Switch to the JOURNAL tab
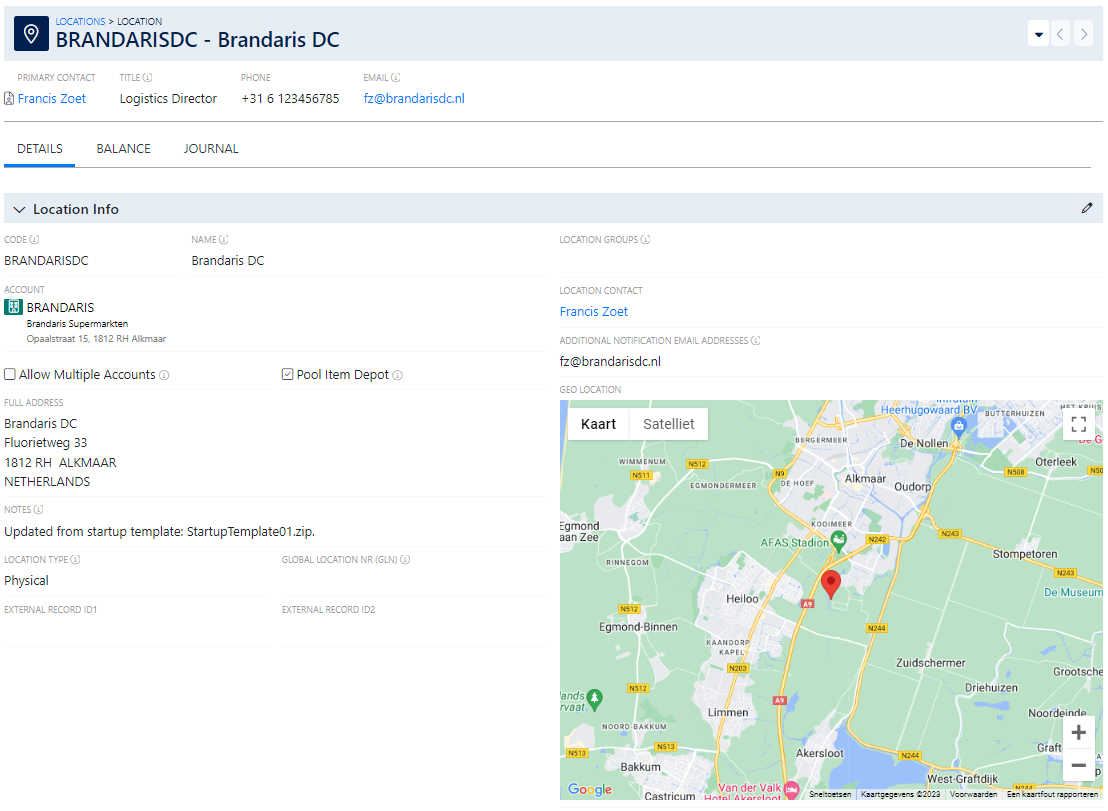This screenshot has height=811, width=1108. tap(211, 148)
